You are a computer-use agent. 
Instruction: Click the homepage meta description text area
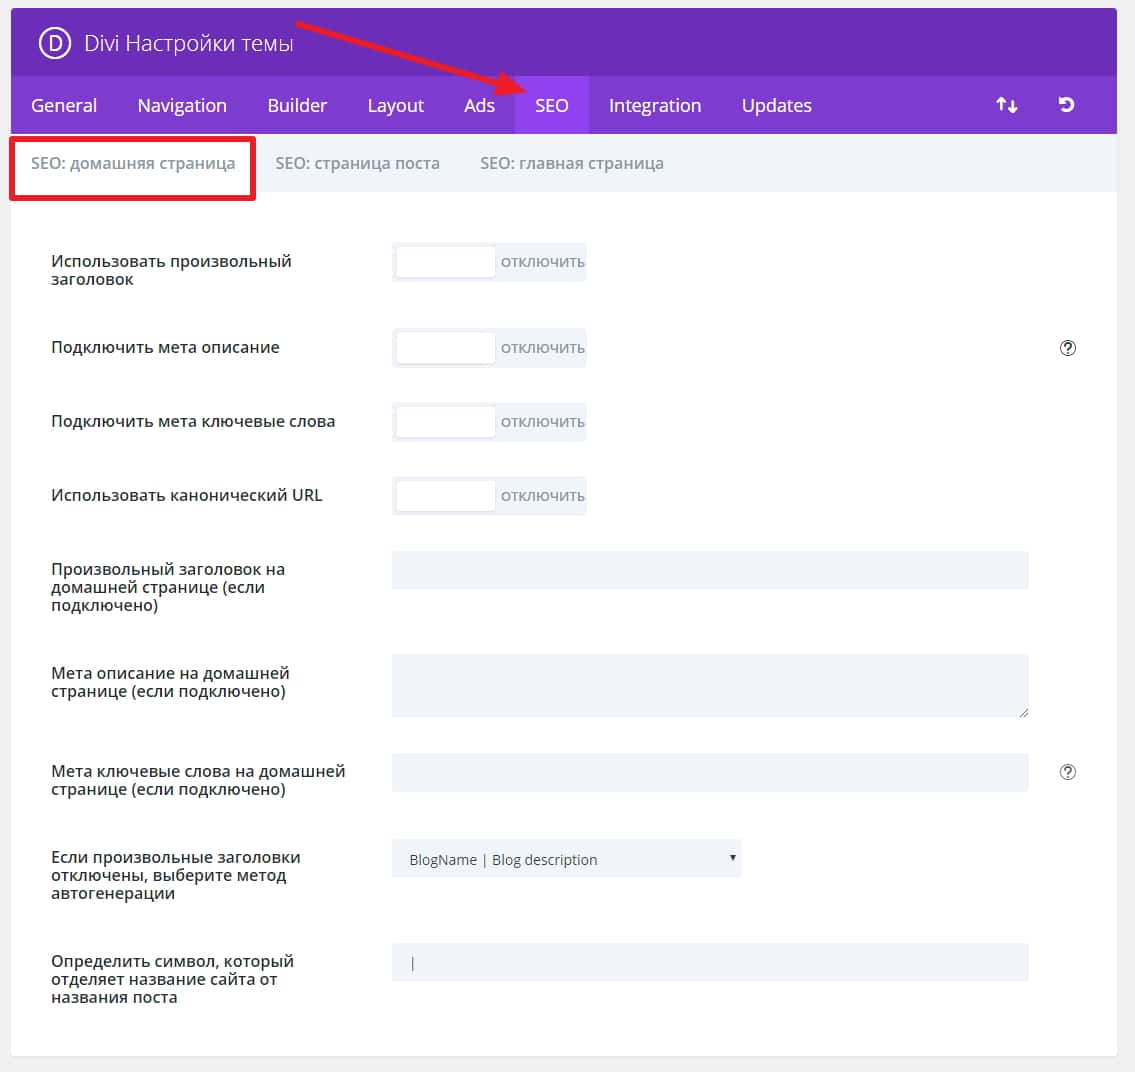(709, 685)
